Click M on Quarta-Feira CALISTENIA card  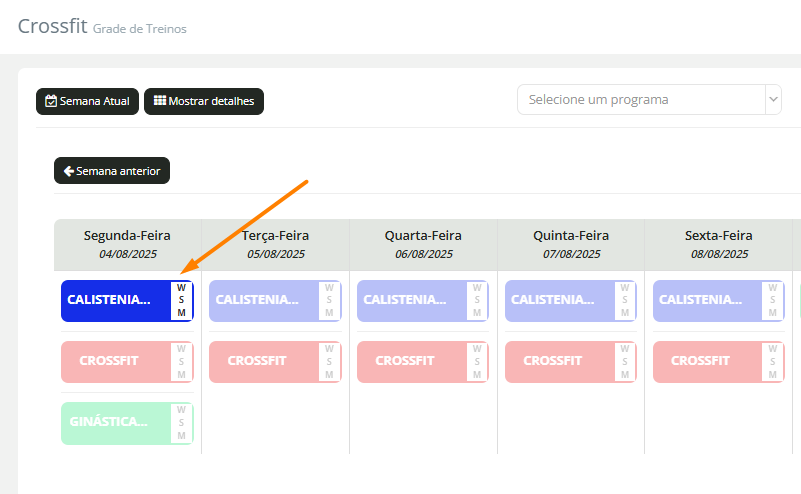click(477, 313)
